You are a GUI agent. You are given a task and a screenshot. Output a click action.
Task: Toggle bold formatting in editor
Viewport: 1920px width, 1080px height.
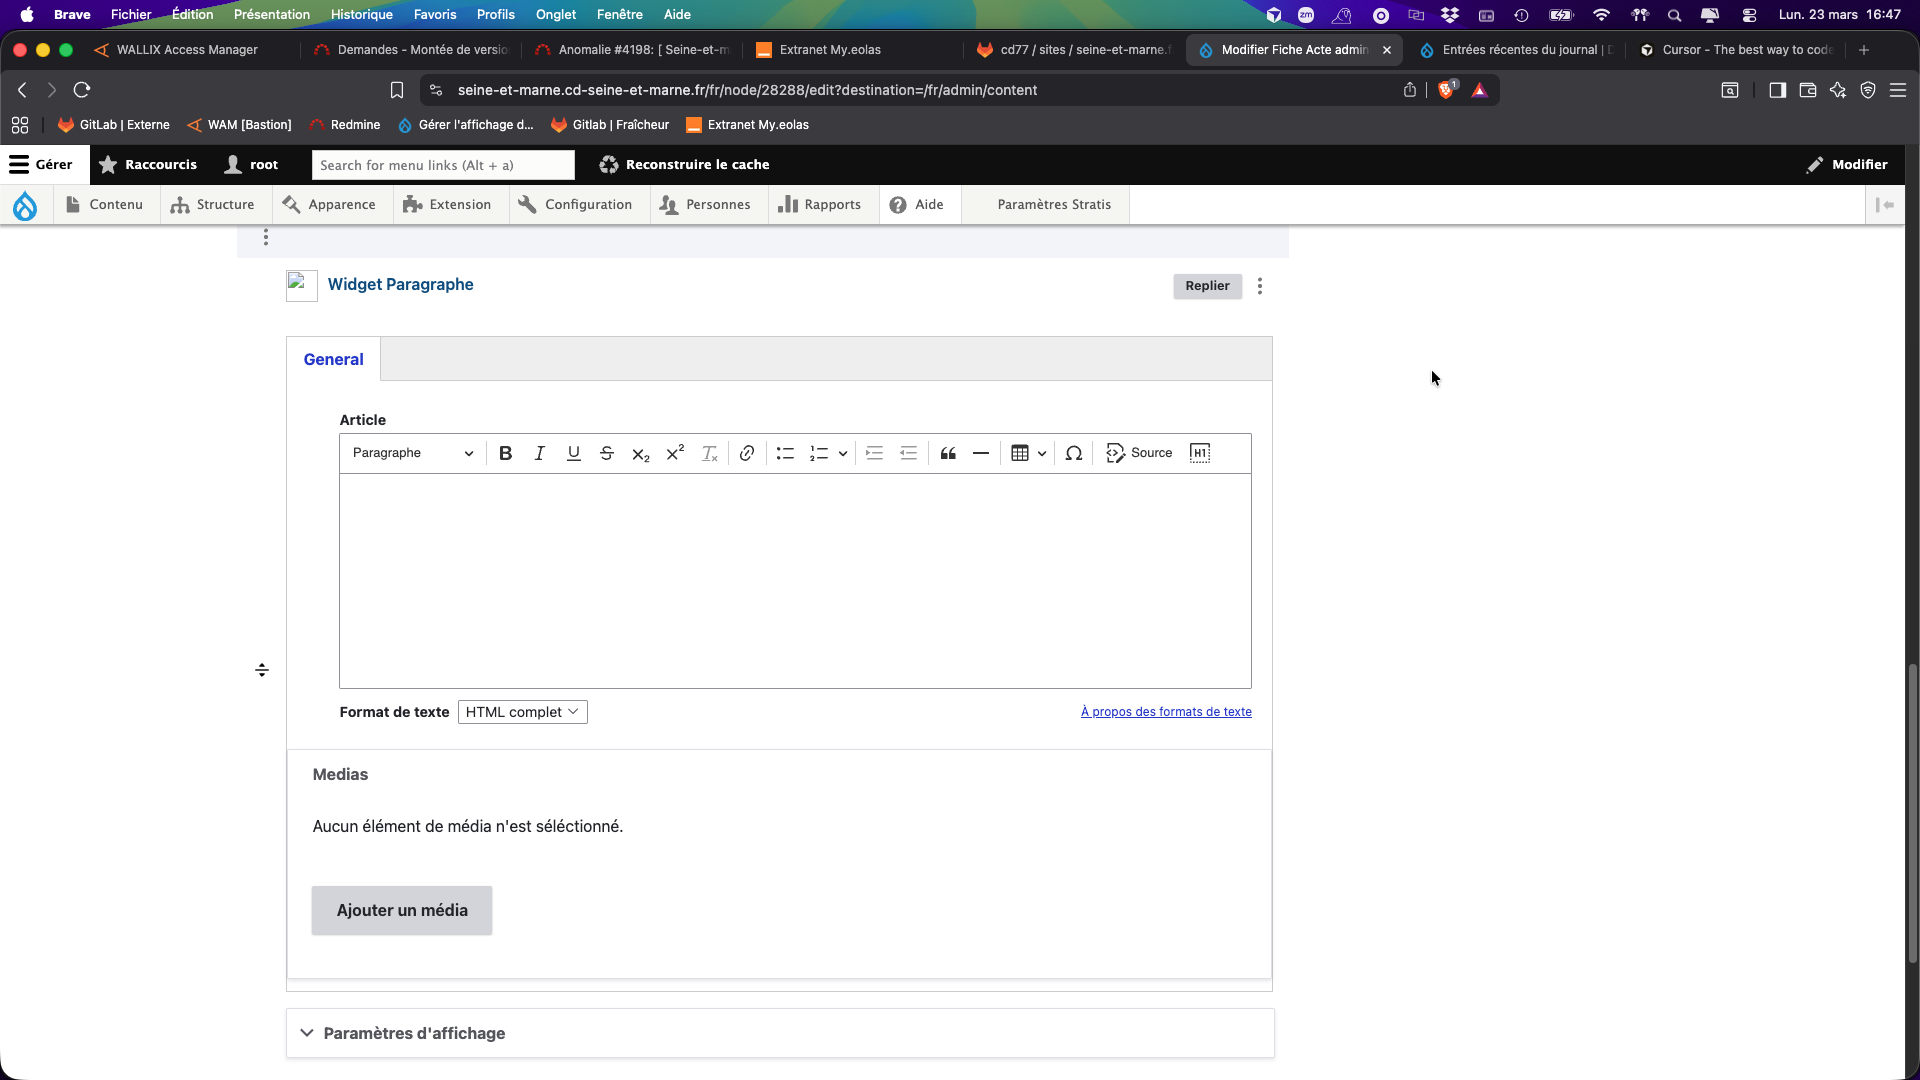coord(506,453)
